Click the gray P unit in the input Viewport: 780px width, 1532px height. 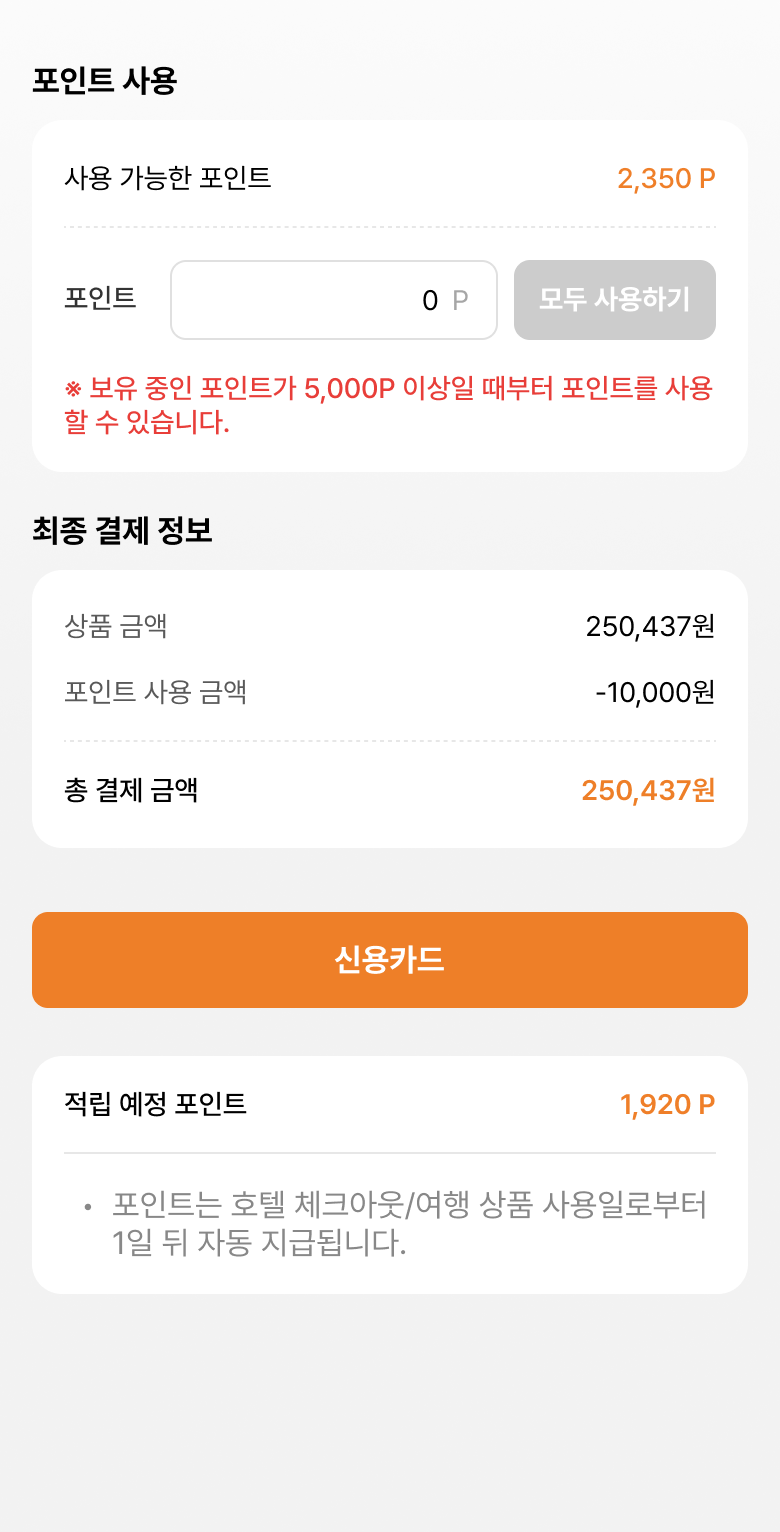[460, 300]
